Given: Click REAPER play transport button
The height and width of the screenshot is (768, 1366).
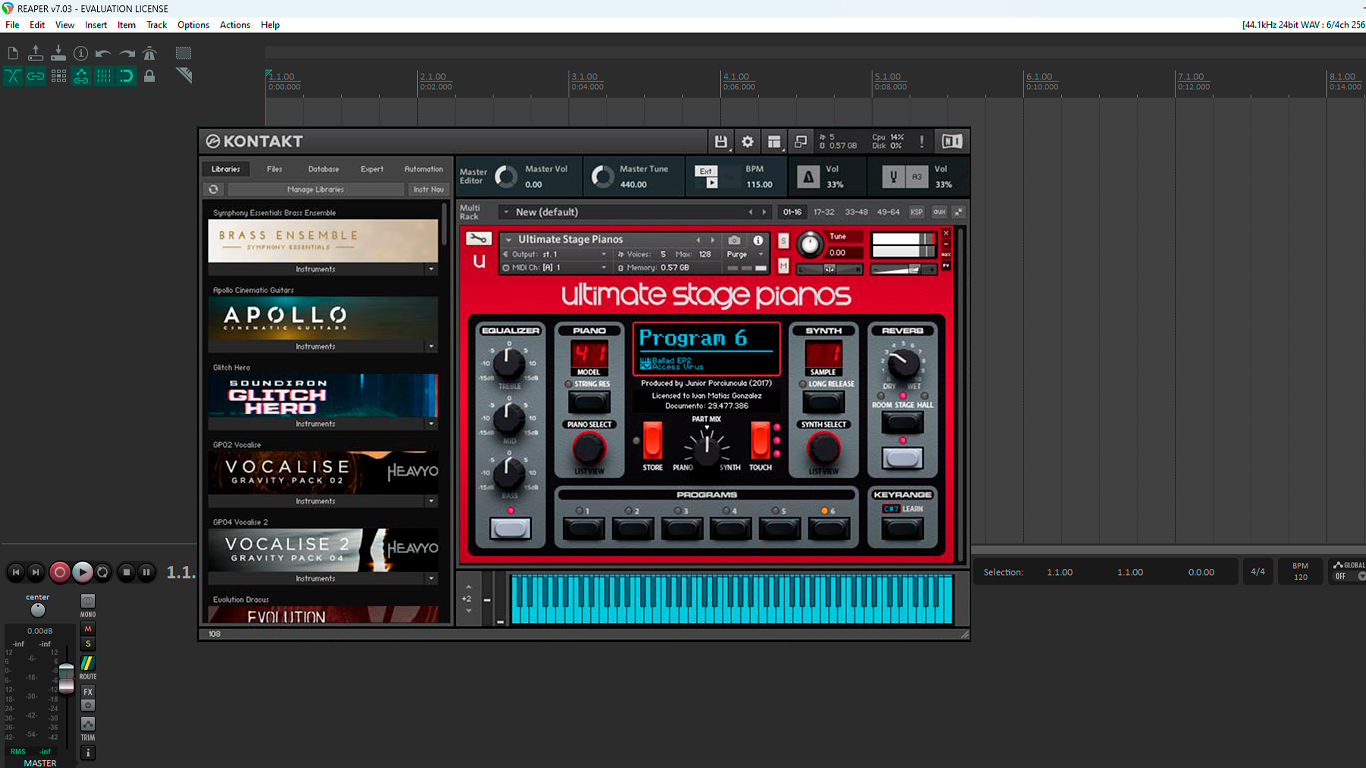Looking at the screenshot, I should [x=82, y=572].
